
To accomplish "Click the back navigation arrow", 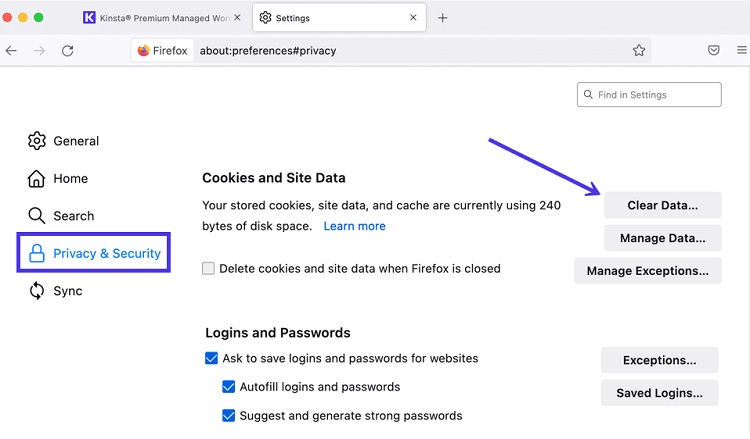I will coord(11,51).
